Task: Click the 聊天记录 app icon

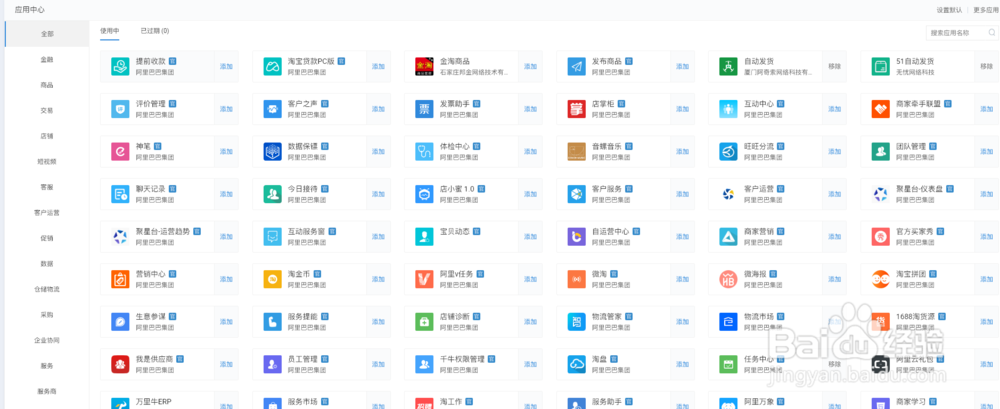Action: coord(120,194)
